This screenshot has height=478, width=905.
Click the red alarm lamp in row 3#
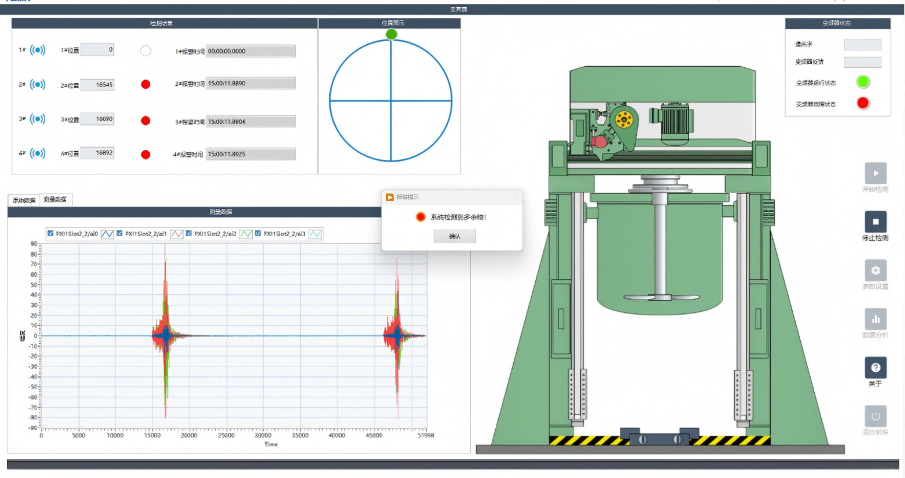145,121
